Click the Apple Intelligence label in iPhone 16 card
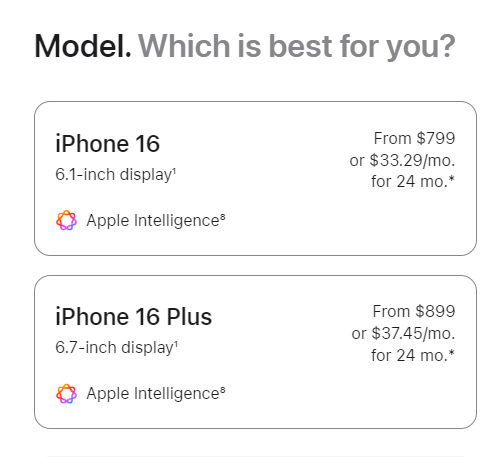 click(x=153, y=221)
